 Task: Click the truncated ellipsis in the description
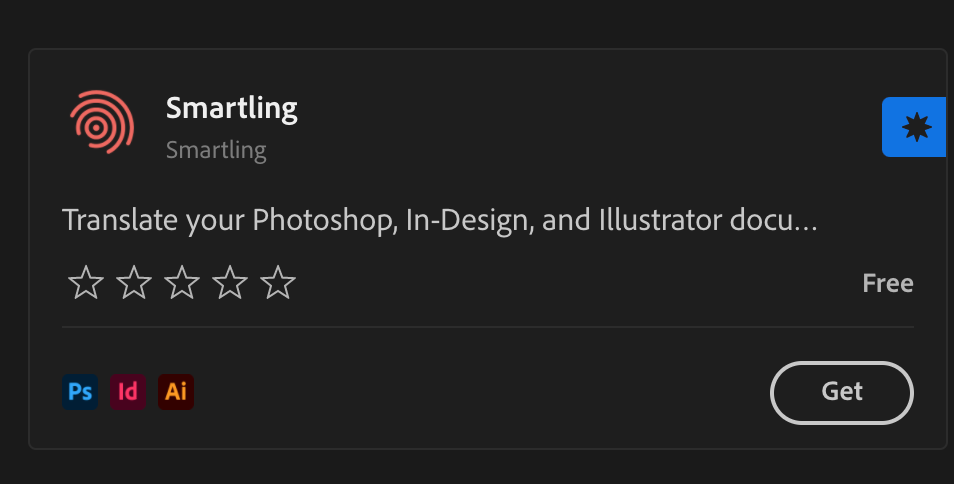[806, 223]
